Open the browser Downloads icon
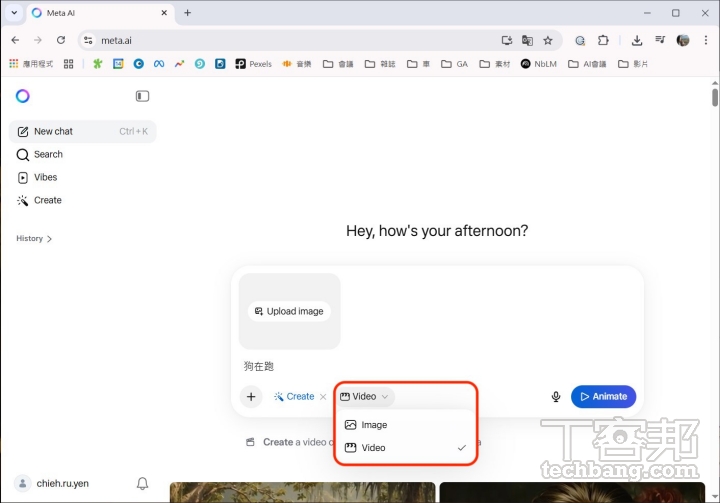The image size is (720, 503). [x=636, y=40]
